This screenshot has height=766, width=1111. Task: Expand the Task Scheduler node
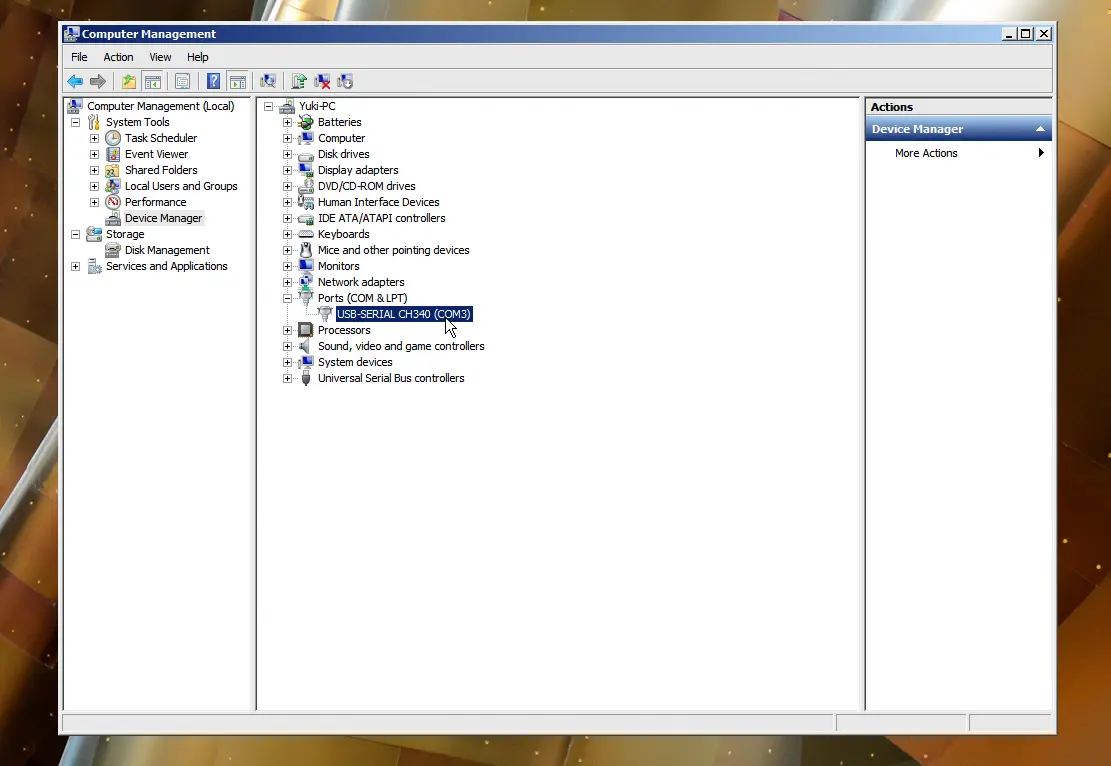click(x=94, y=138)
